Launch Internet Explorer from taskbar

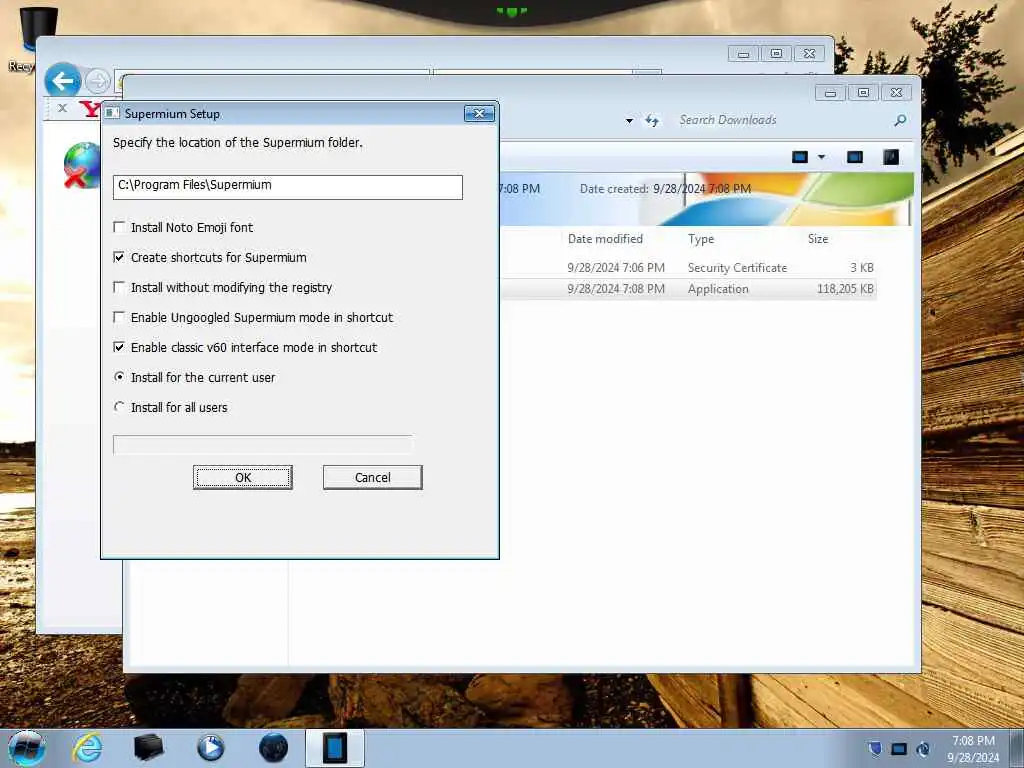[x=88, y=748]
